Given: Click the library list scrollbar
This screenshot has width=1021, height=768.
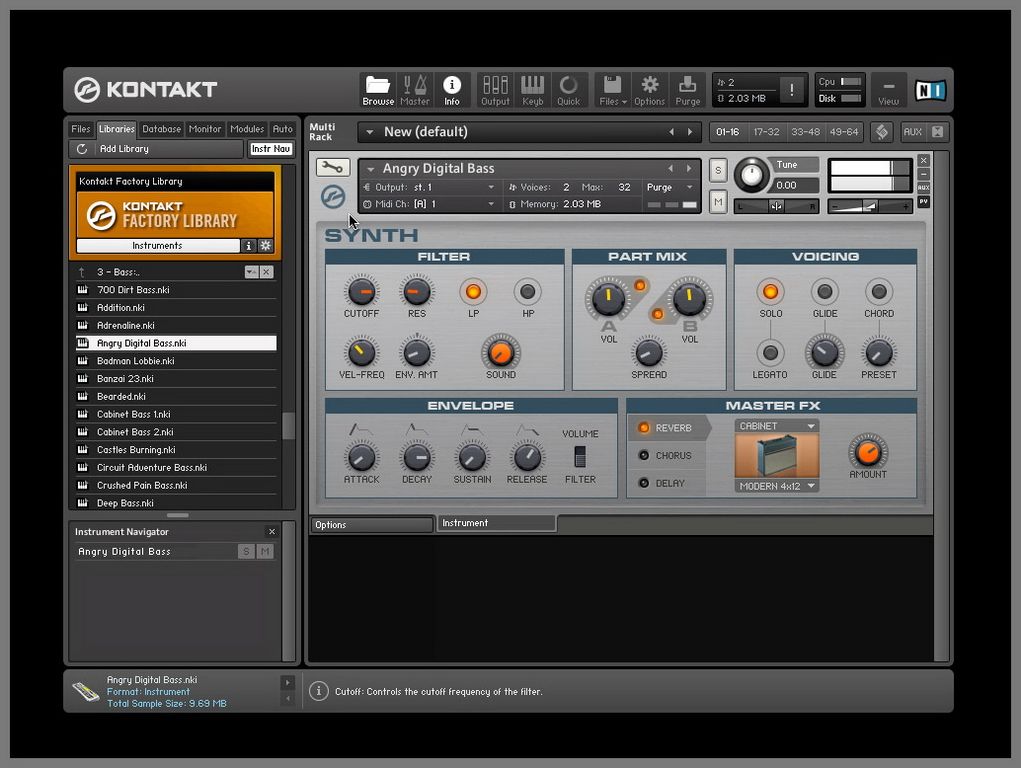Looking at the screenshot, I should click(288, 427).
